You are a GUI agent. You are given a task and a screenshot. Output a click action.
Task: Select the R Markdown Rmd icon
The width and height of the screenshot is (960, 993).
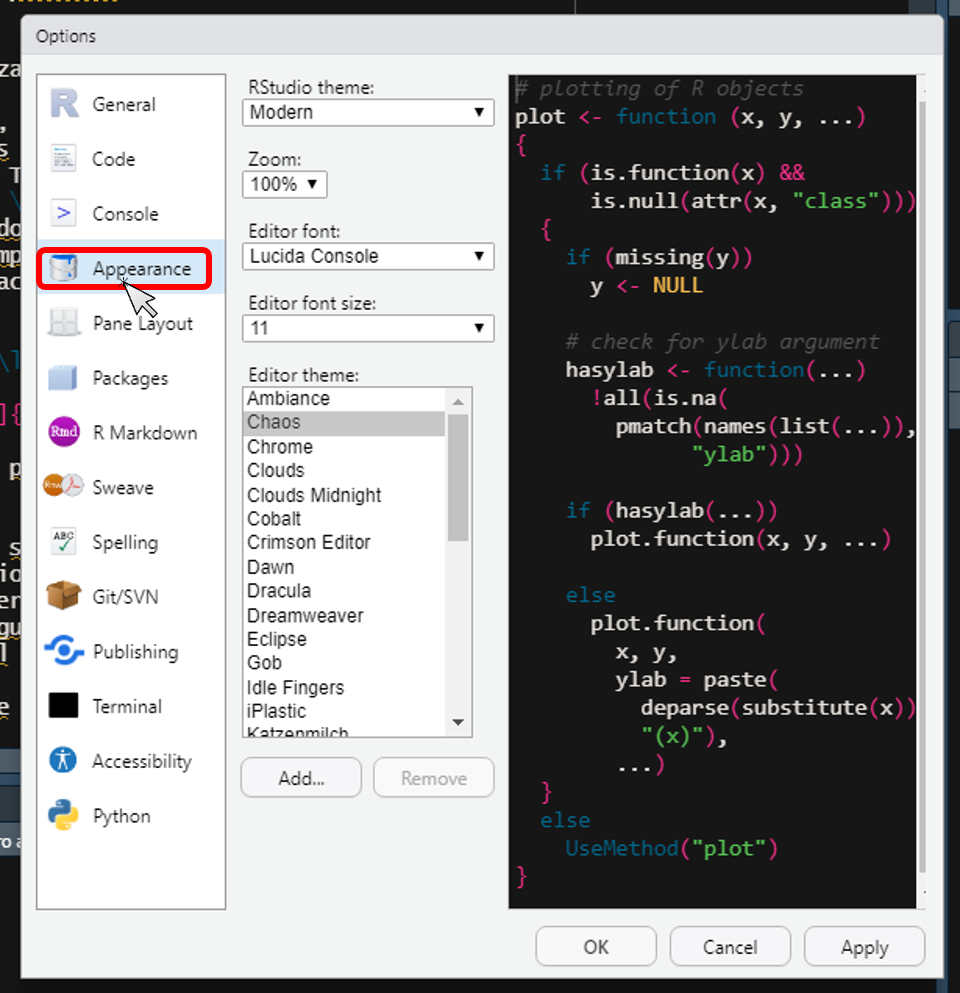(x=64, y=433)
